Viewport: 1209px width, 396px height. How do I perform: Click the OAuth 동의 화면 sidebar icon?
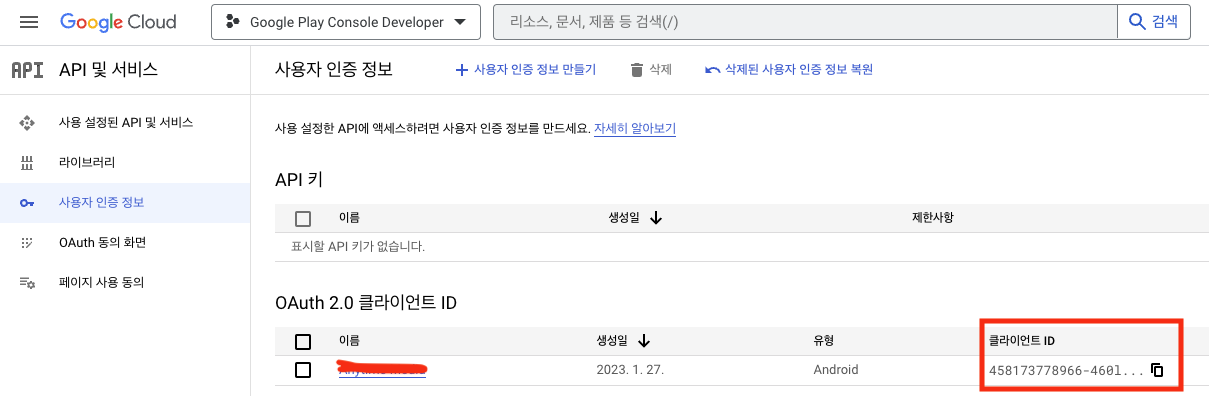28,243
